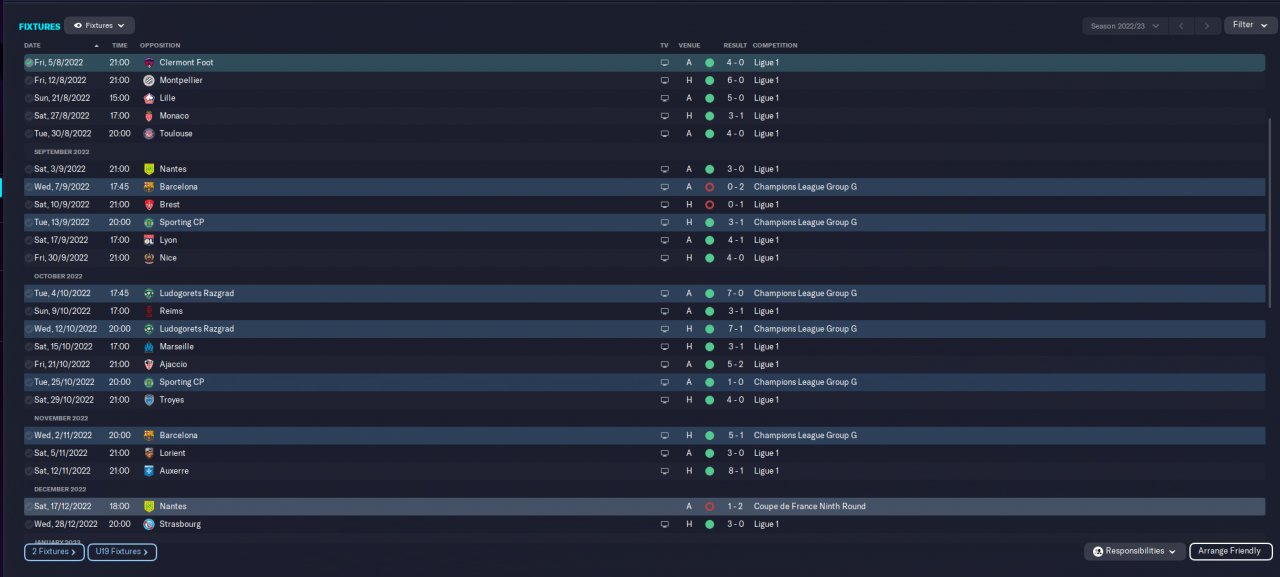
Task: Click the Brest club badge
Action: (x=149, y=205)
